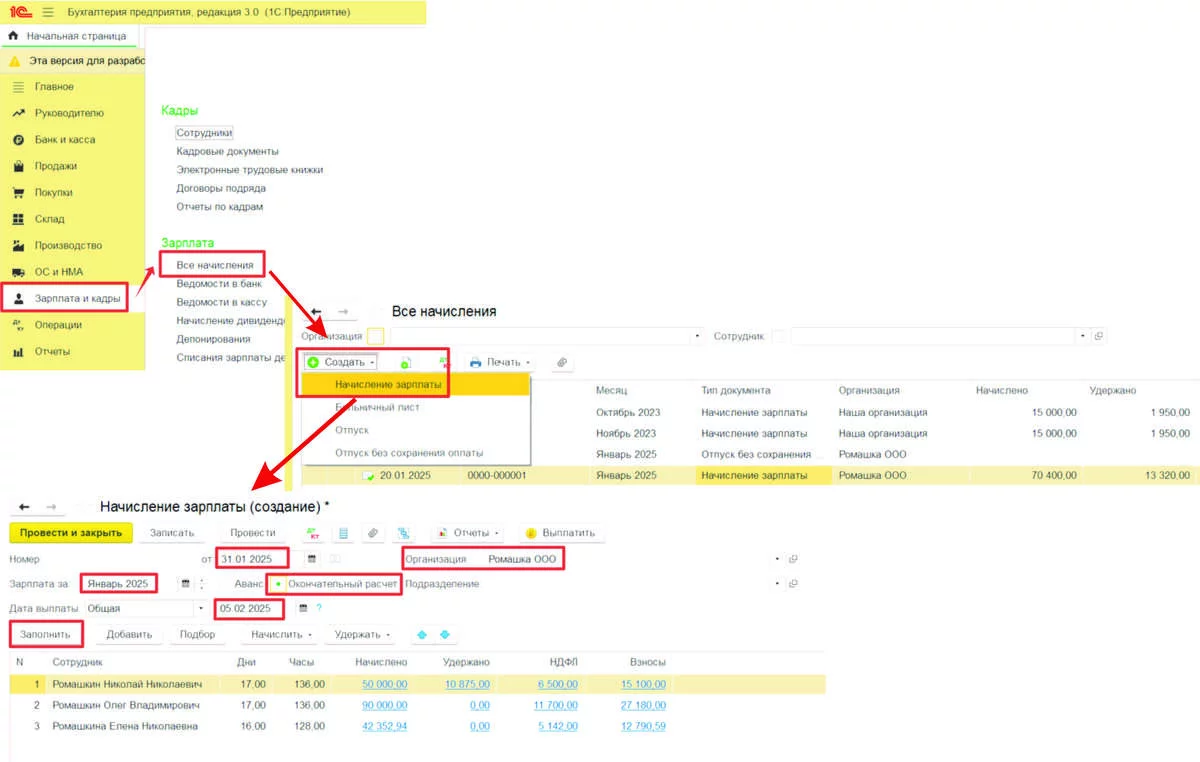Click the Провести button

pyautogui.click(x=252, y=533)
